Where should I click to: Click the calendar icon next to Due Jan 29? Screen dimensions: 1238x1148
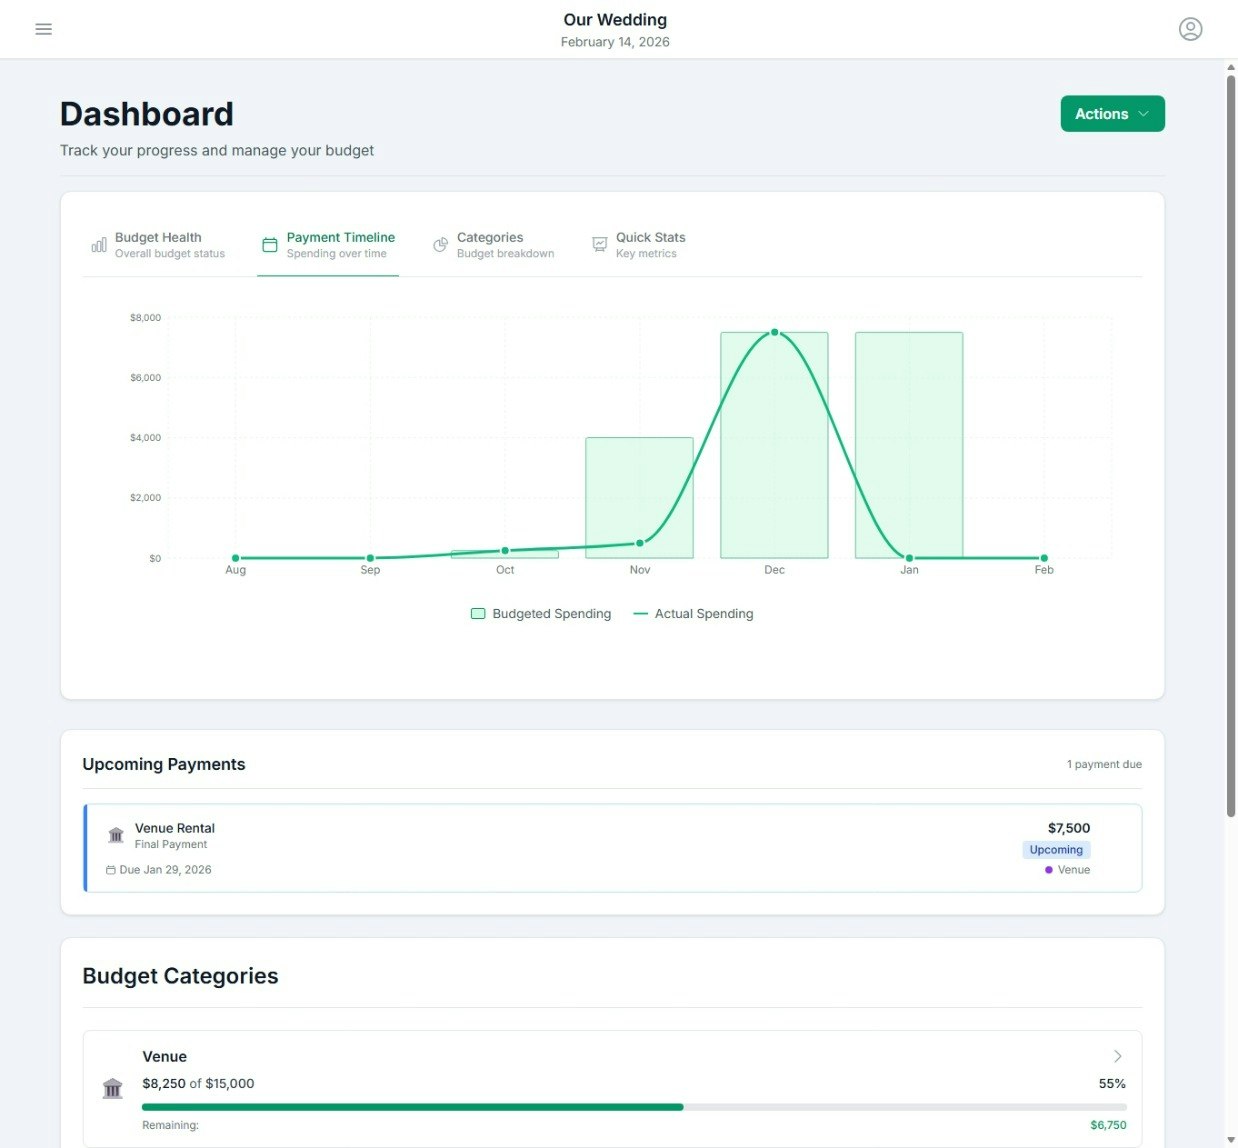(x=110, y=870)
